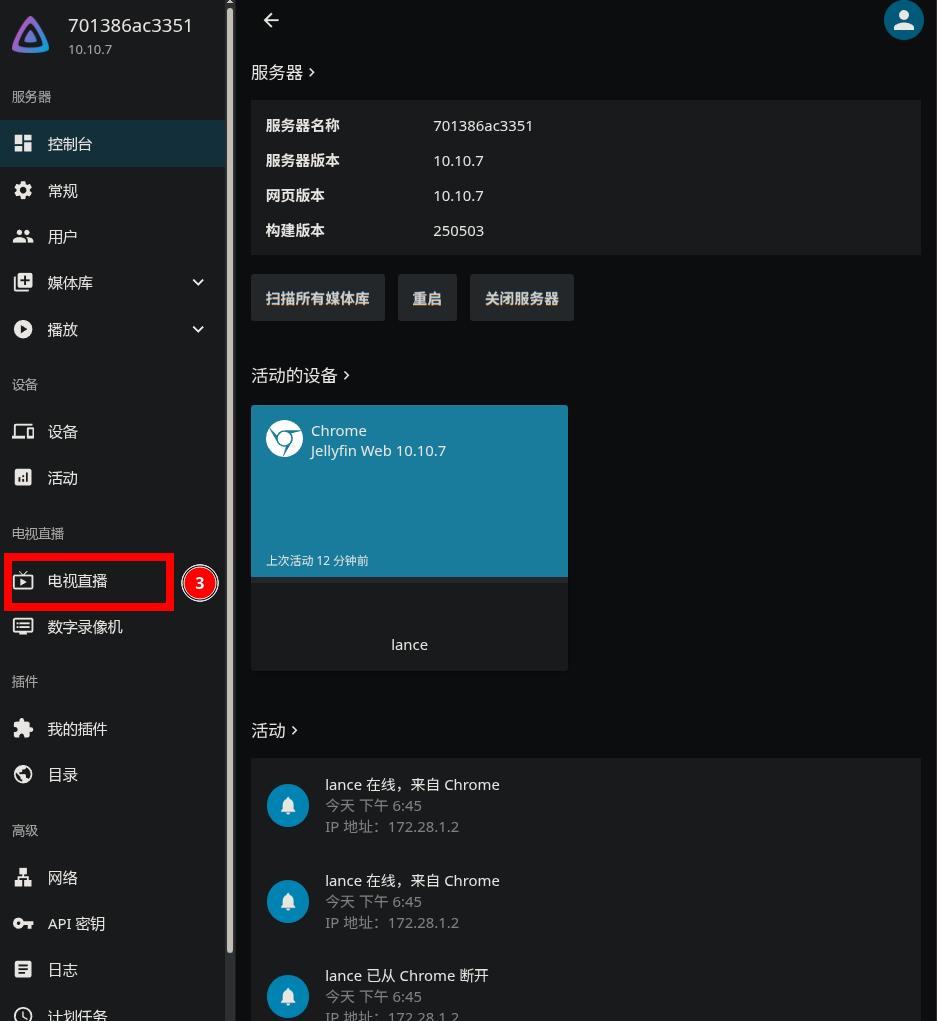
Task: Click the 关闭服务器 button
Action: 522,298
